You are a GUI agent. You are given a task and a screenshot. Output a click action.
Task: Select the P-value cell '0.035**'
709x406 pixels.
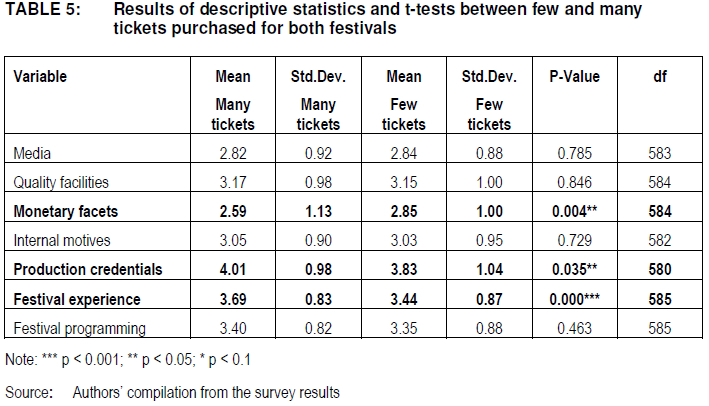click(575, 270)
